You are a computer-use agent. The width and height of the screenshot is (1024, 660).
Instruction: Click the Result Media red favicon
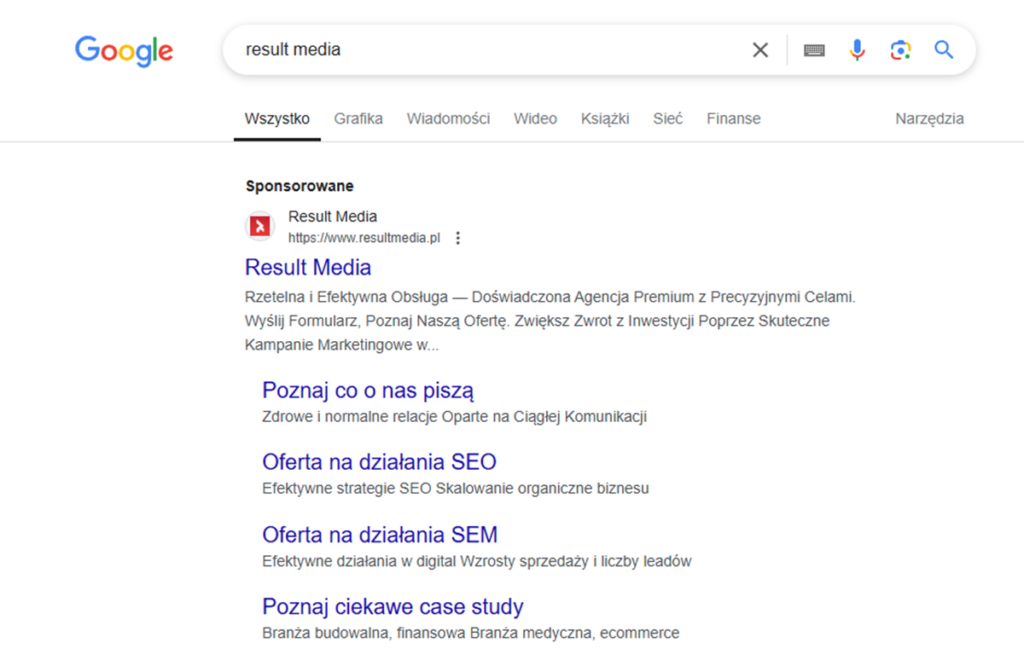pyautogui.click(x=260, y=226)
